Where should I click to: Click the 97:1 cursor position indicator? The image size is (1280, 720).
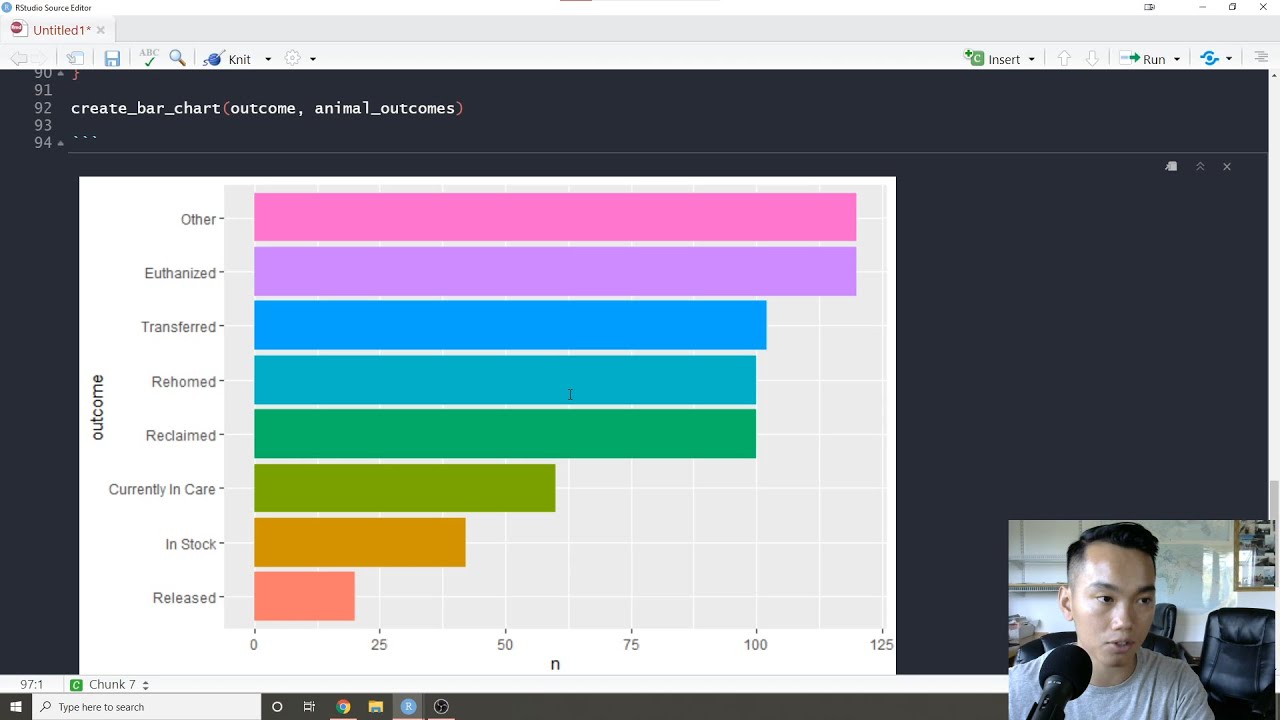[x=31, y=685]
